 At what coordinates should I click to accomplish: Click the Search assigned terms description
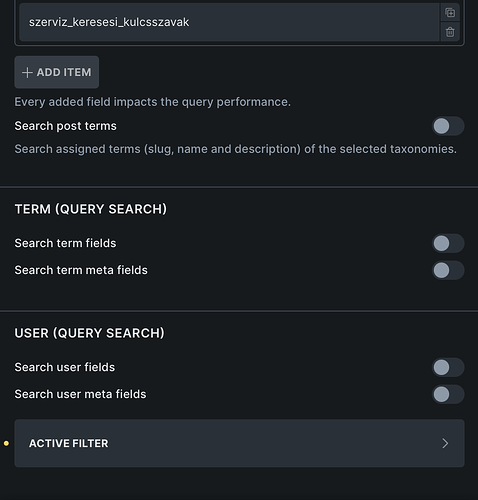236,149
